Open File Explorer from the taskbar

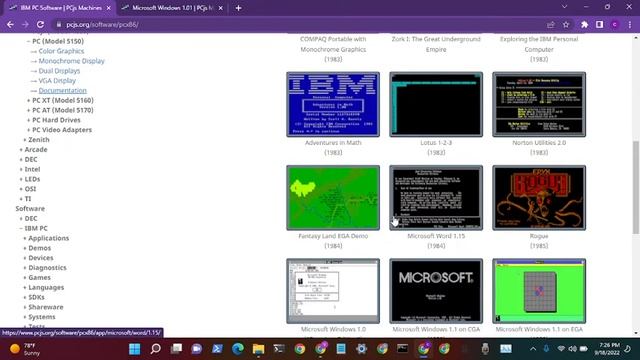[x=258, y=349]
